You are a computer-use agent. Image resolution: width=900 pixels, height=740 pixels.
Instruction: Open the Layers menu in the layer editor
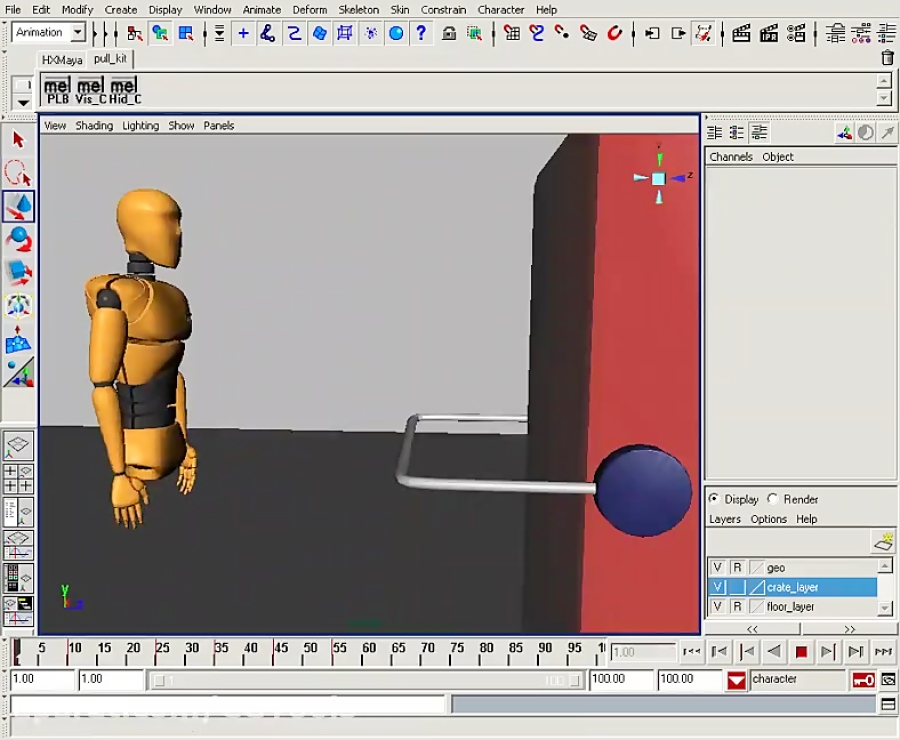click(x=724, y=519)
